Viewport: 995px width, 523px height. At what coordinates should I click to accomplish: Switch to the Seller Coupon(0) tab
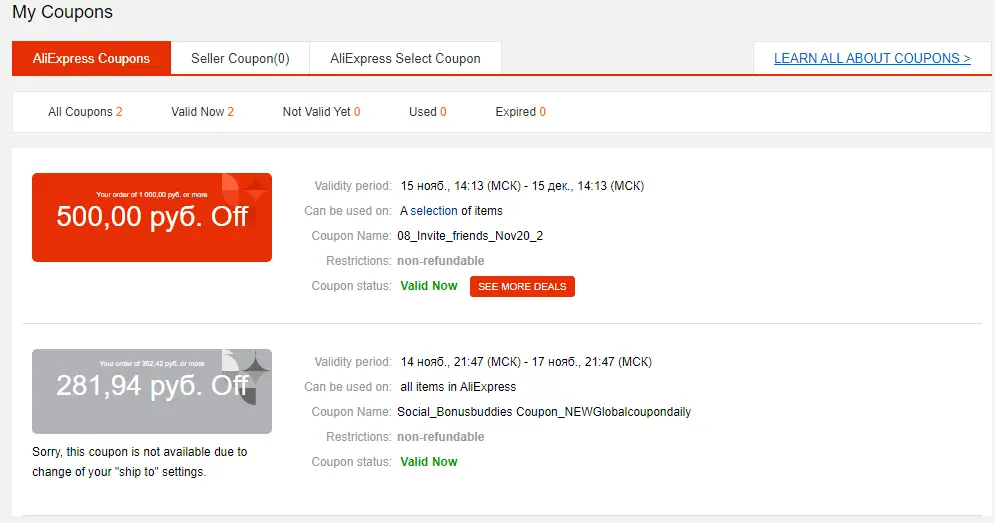[x=240, y=58]
